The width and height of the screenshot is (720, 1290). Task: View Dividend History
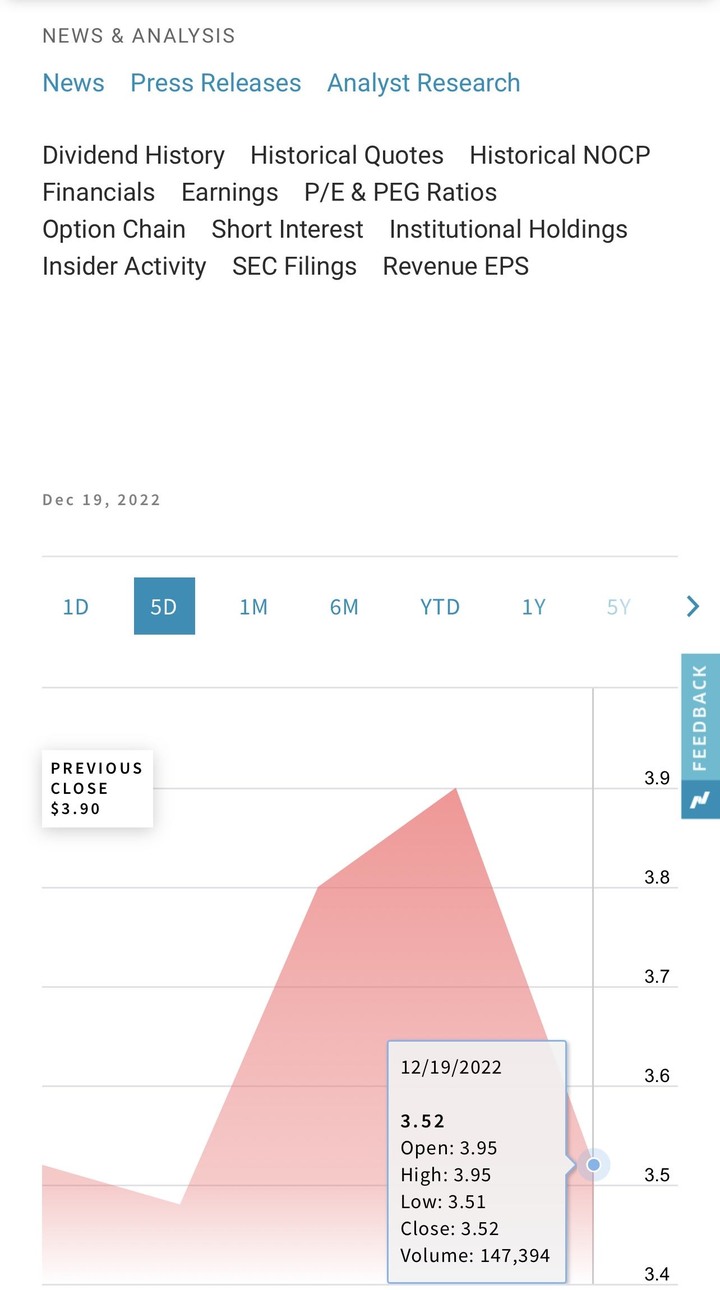(133, 155)
